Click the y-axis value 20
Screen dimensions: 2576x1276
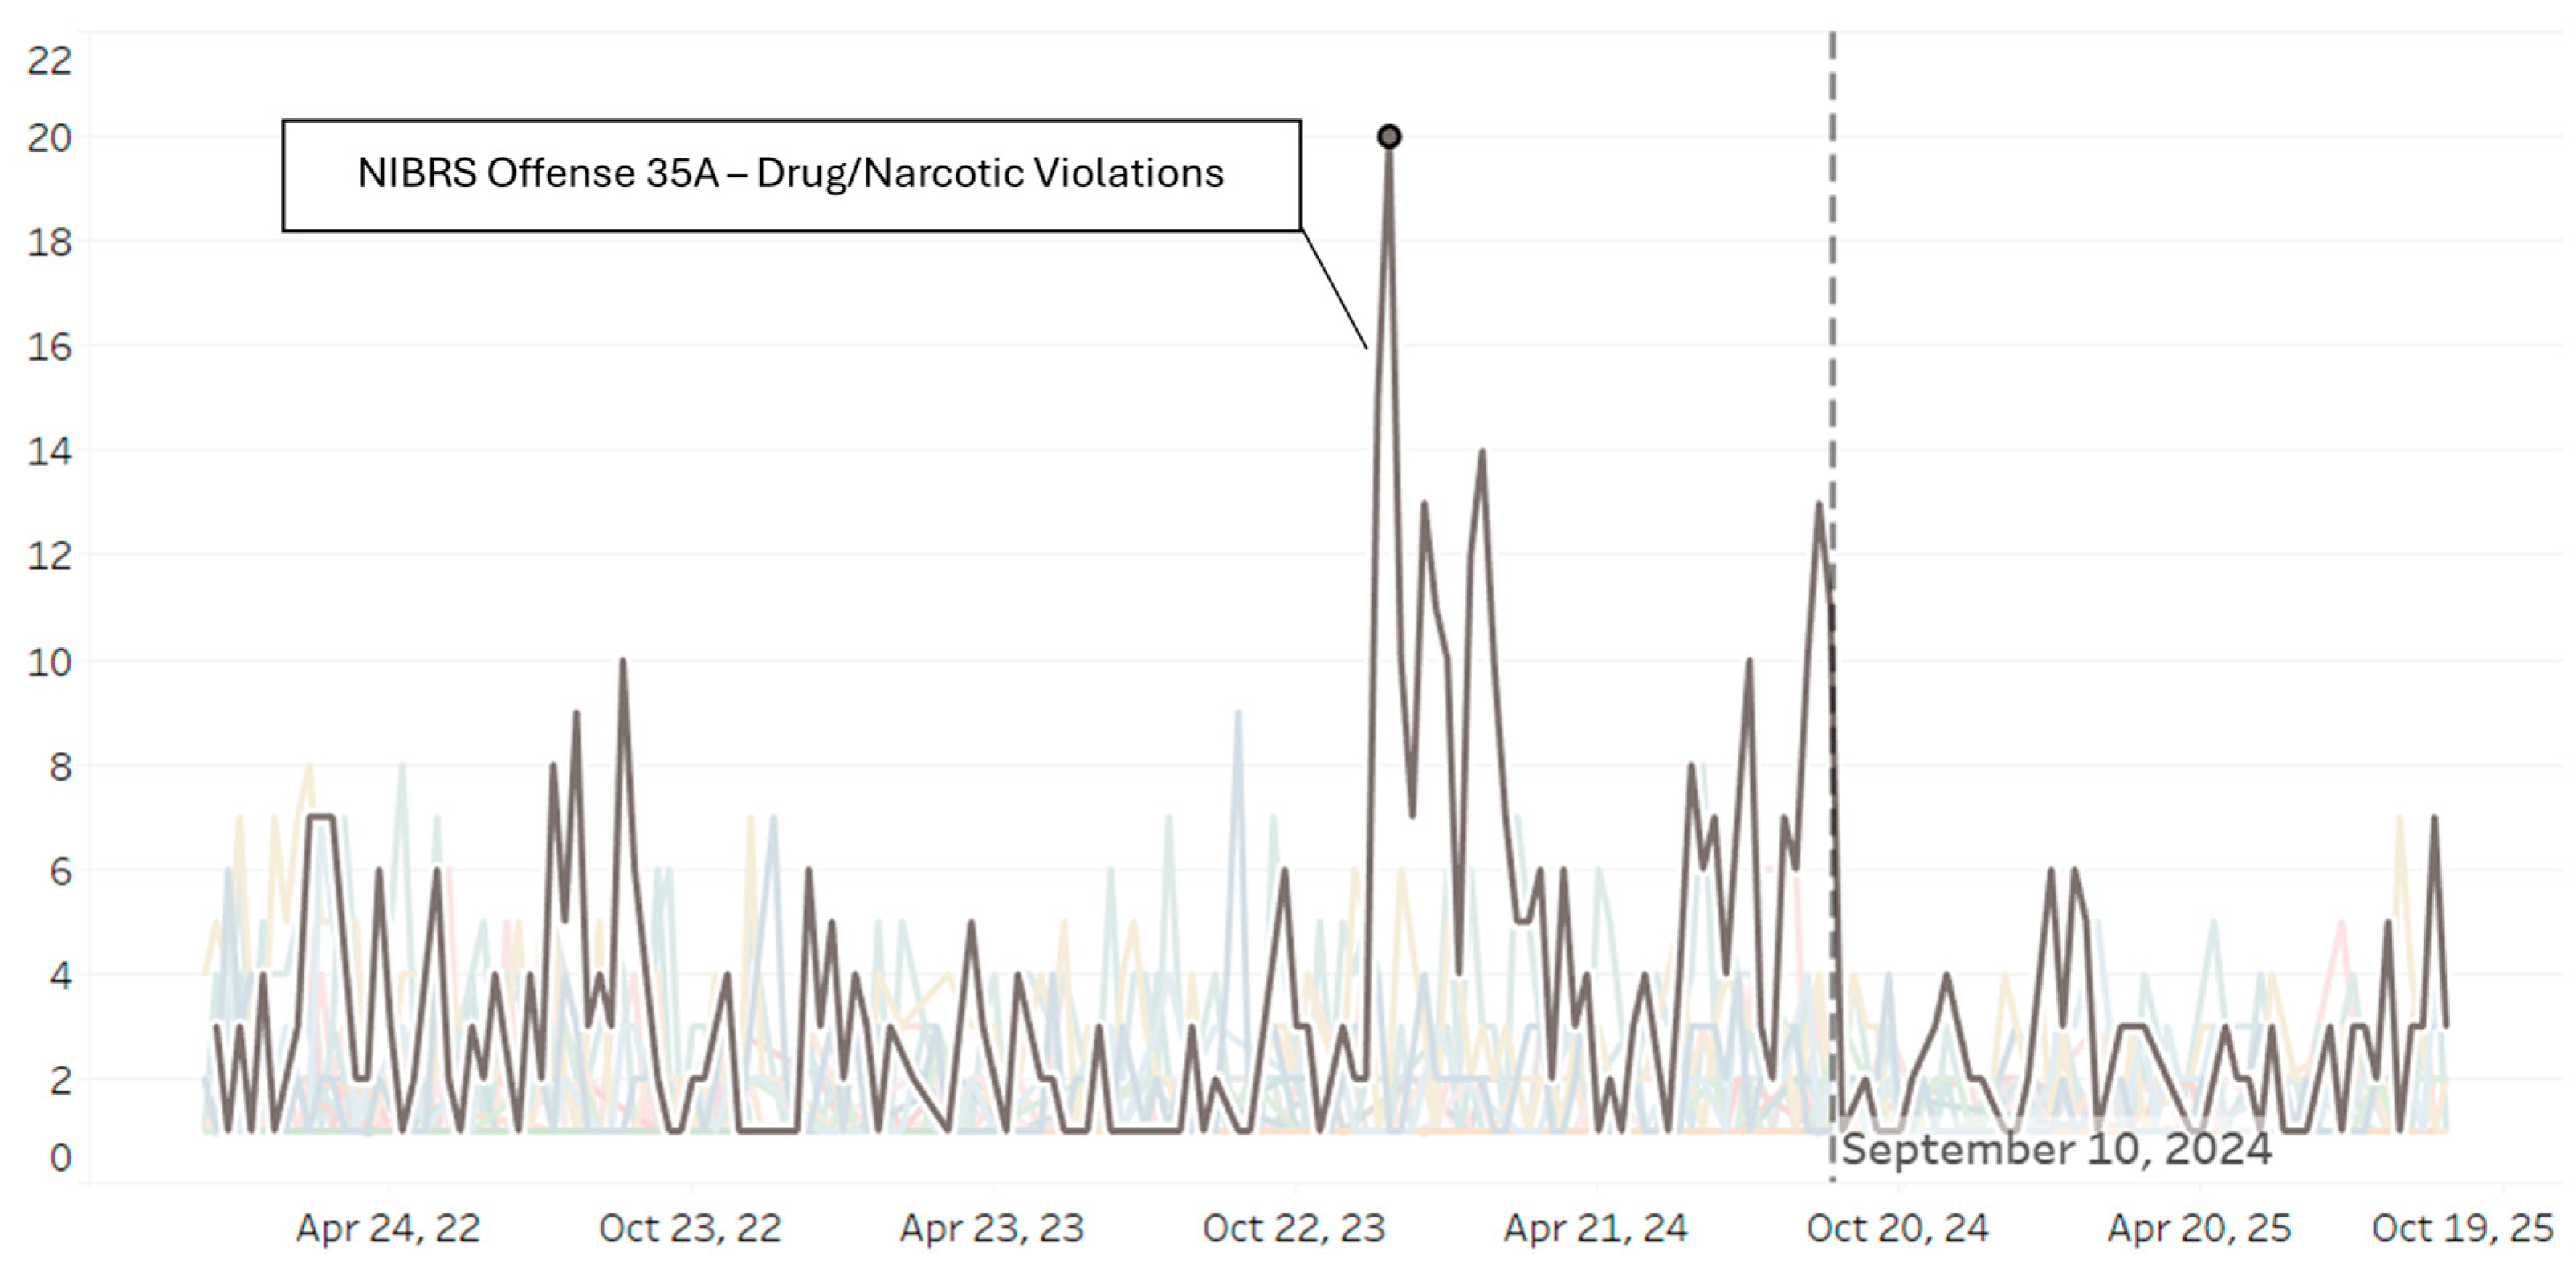[x=49, y=137]
